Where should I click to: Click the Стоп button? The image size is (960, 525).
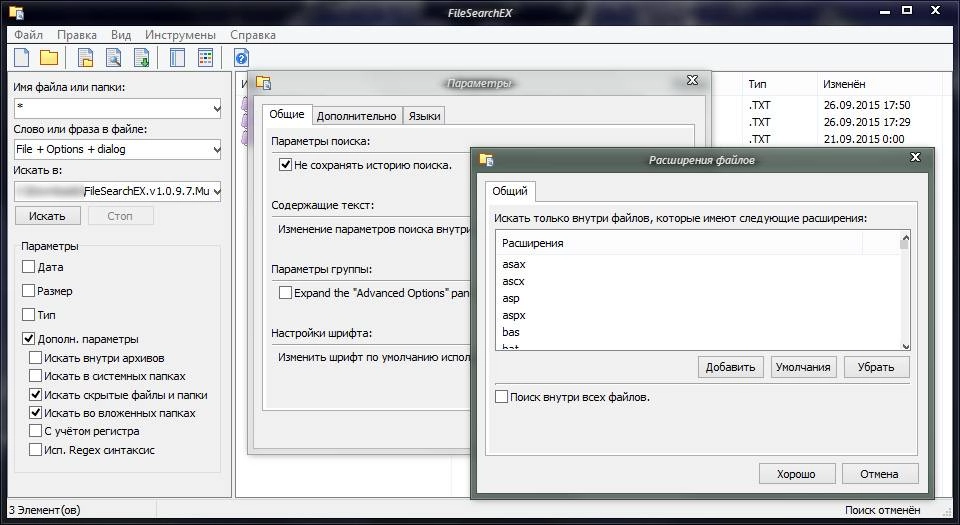tap(120, 216)
